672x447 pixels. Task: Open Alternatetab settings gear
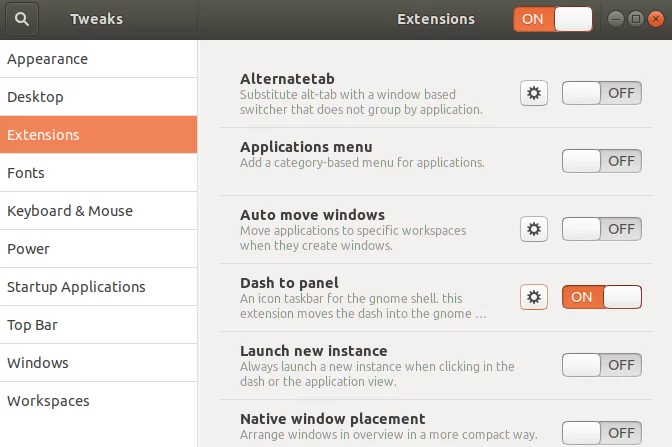click(x=534, y=93)
